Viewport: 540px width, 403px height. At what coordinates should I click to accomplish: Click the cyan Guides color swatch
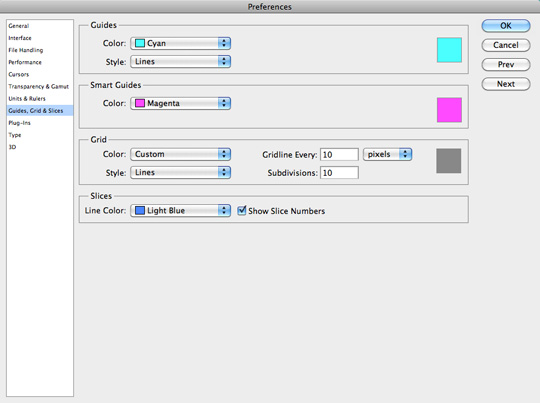coord(449,50)
